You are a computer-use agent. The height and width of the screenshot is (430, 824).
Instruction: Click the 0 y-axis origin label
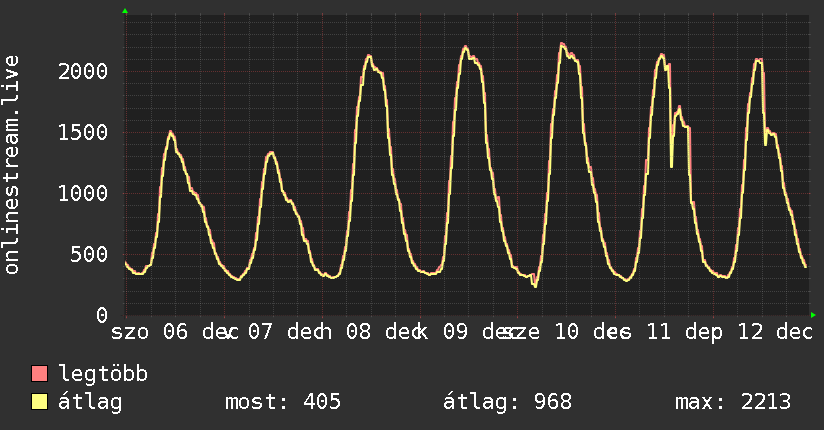[x=102, y=315]
